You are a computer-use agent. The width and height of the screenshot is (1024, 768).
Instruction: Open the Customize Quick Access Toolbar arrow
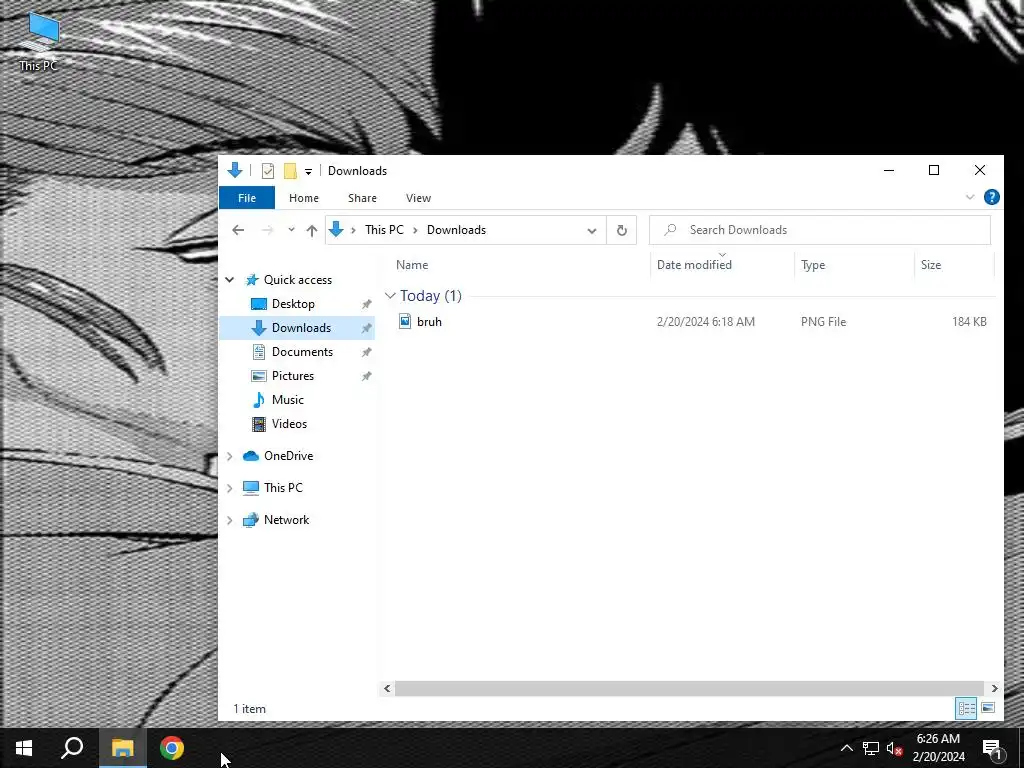[308, 172]
